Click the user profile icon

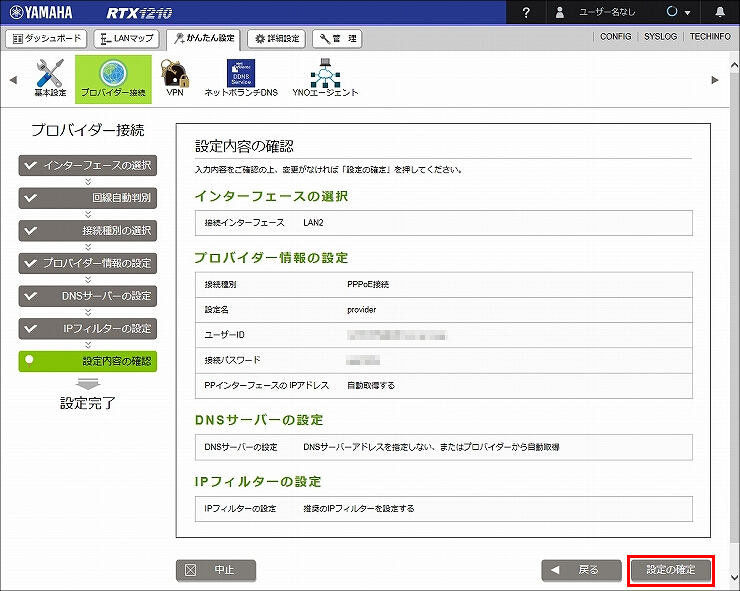pyautogui.click(x=560, y=13)
